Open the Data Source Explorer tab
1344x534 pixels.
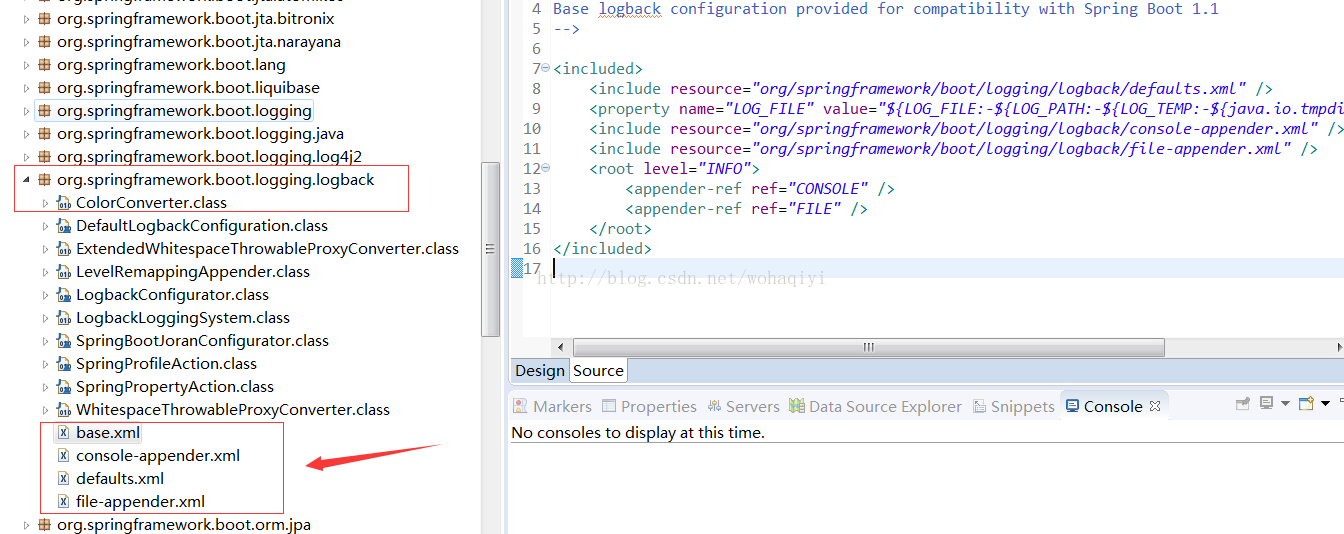click(x=875, y=406)
